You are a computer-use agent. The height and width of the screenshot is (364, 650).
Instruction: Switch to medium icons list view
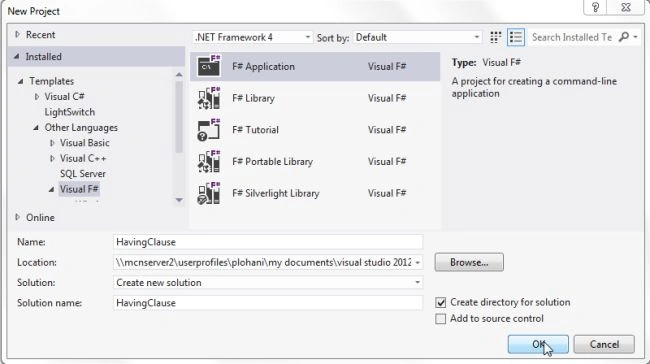(x=516, y=37)
